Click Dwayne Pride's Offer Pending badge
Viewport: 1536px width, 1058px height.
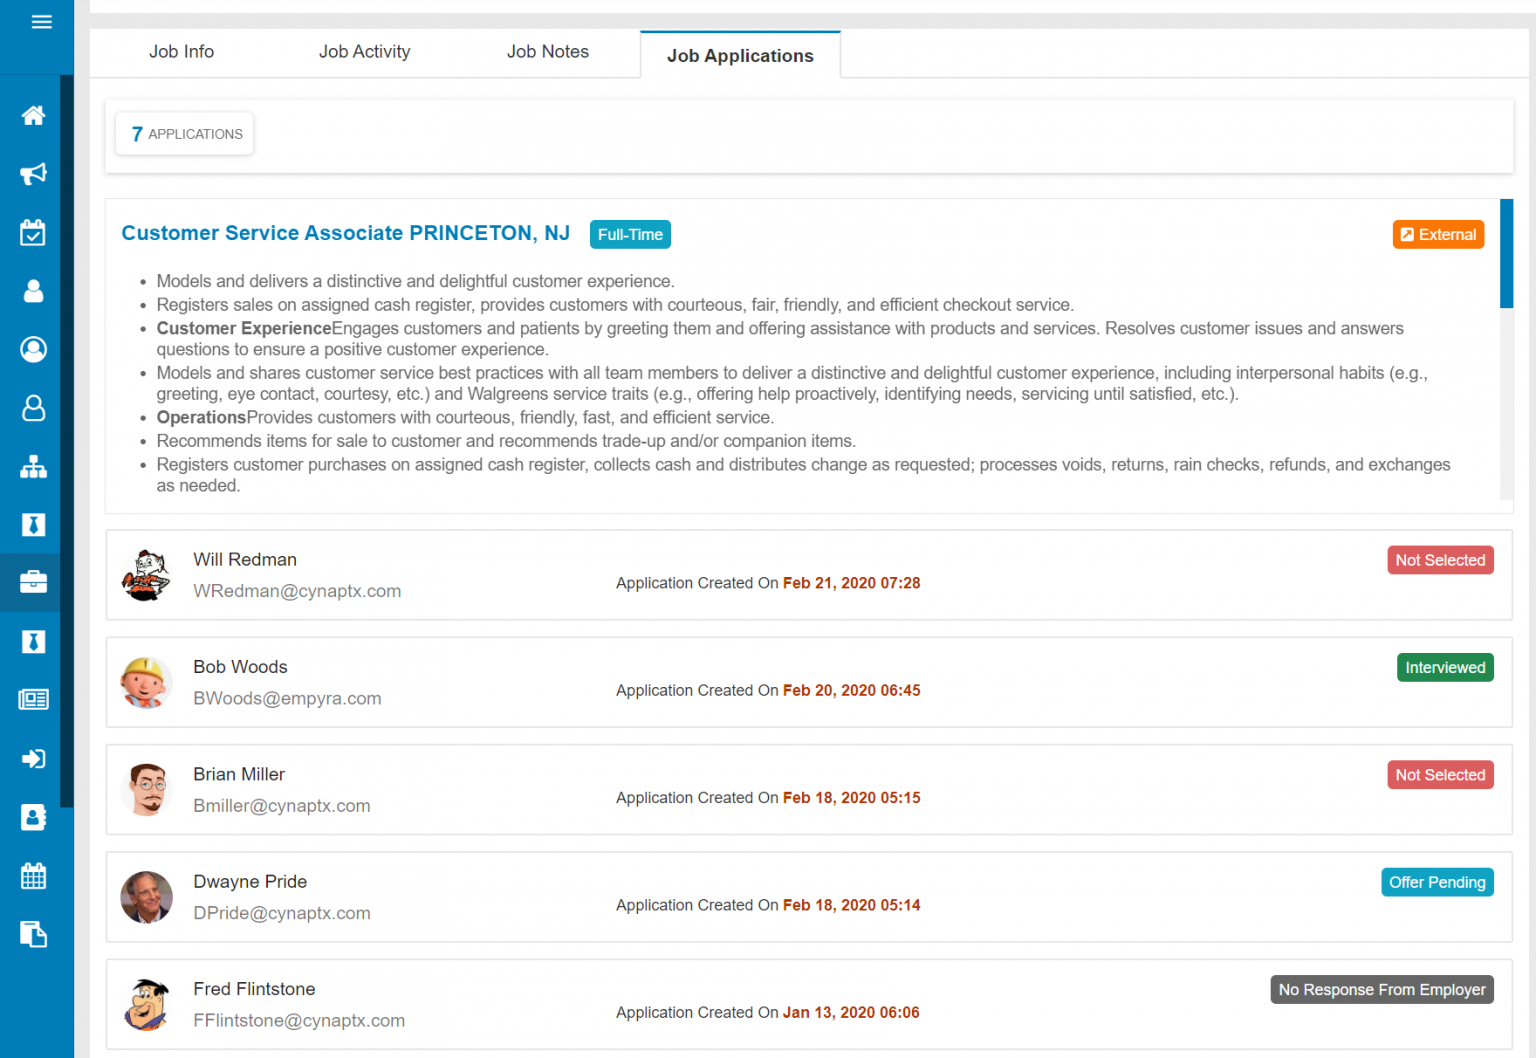pyautogui.click(x=1436, y=882)
